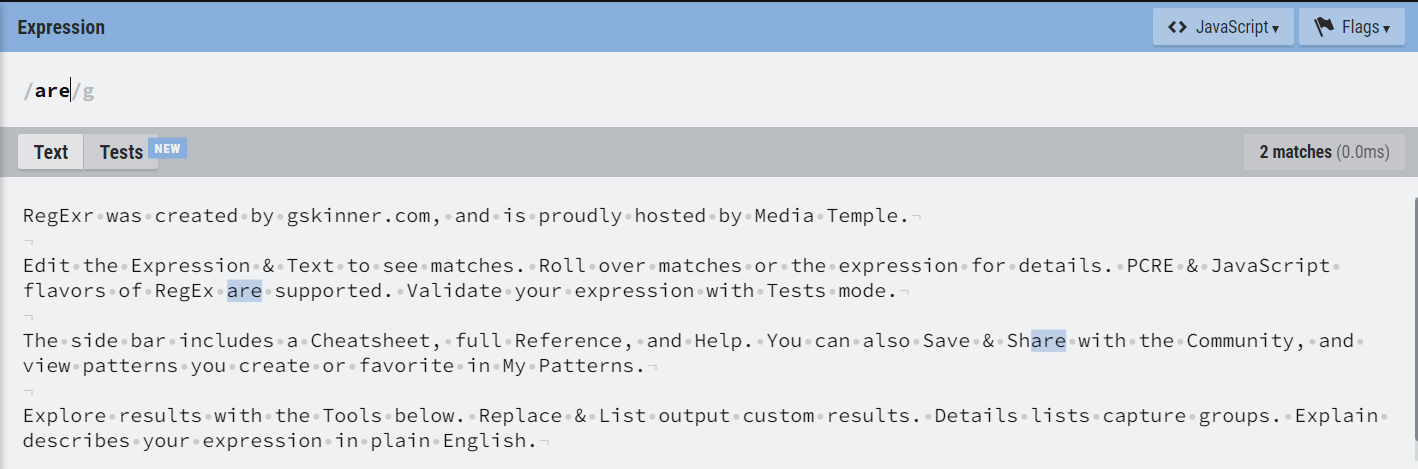Viewport: 1418px width, 469px height.
Task: Click the highlighted match inside the word "Share"
Action: point(1048,341)
